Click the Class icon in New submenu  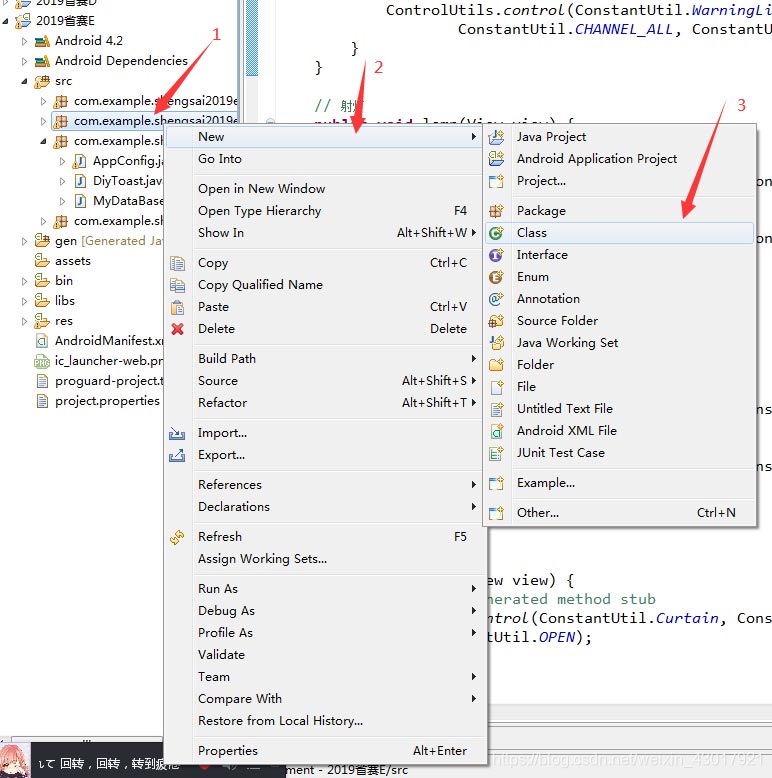pyautogui.click(x=496, y=233)
